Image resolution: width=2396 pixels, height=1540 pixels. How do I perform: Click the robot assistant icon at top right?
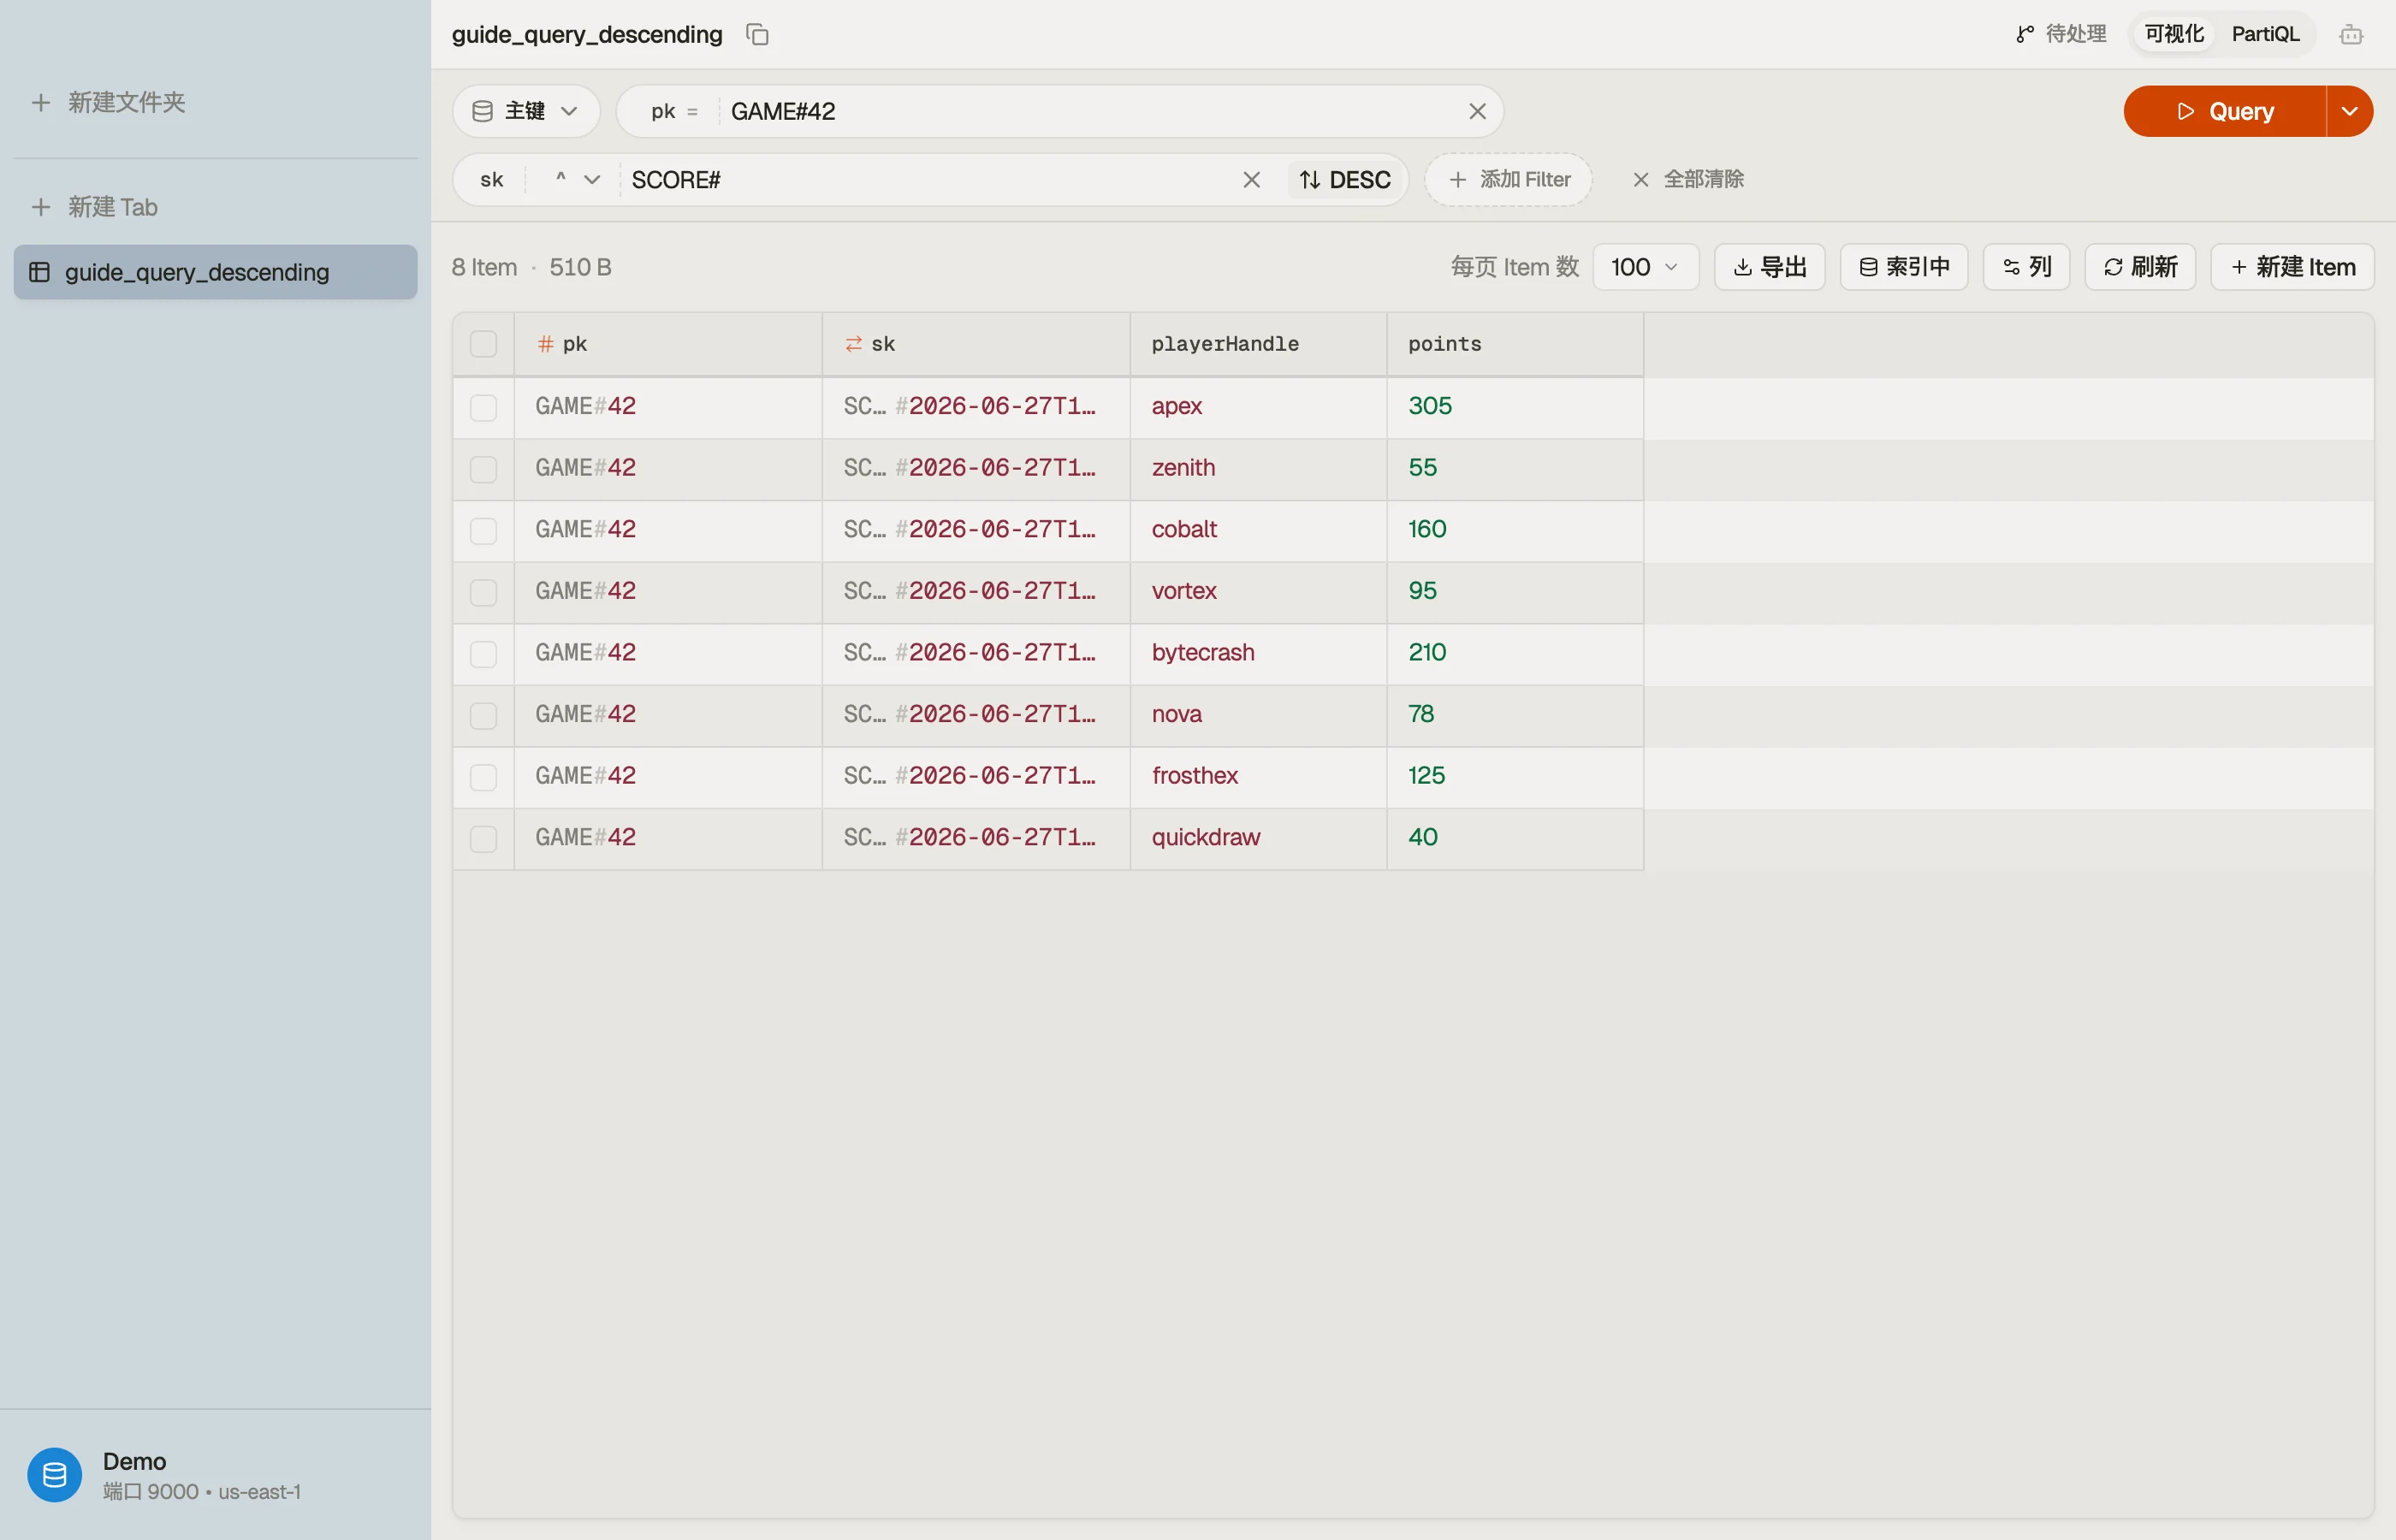tap(2351, 35)
